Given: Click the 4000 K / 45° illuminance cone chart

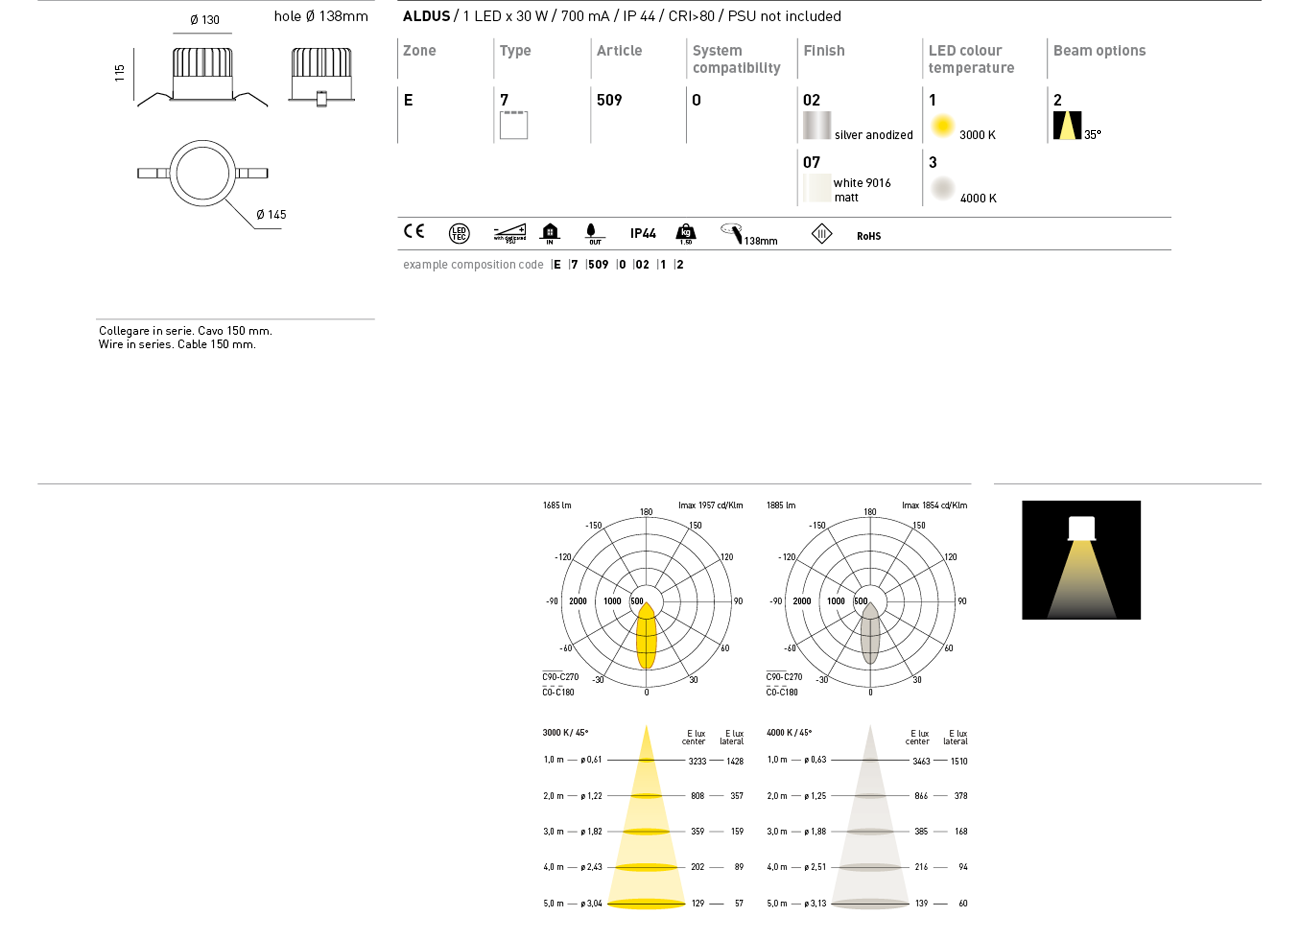Looking at the screenshot, I should click(x=868, y=818).
